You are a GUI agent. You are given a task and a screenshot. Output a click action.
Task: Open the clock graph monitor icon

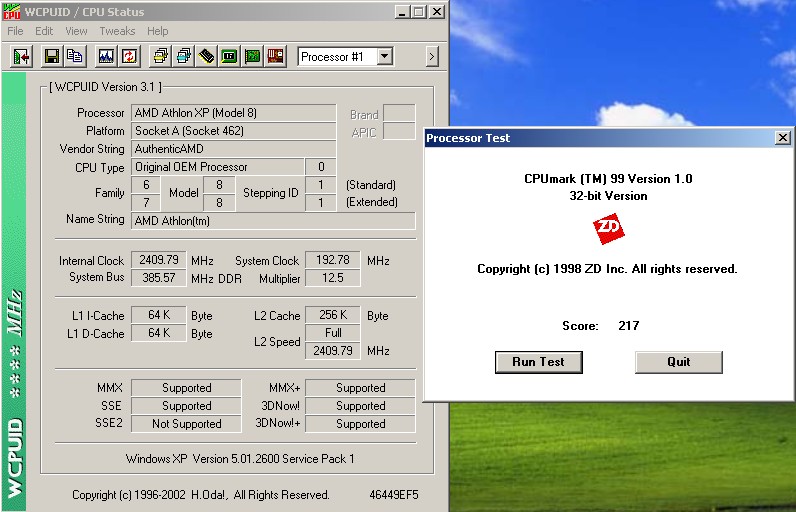[x=105, y=56]
